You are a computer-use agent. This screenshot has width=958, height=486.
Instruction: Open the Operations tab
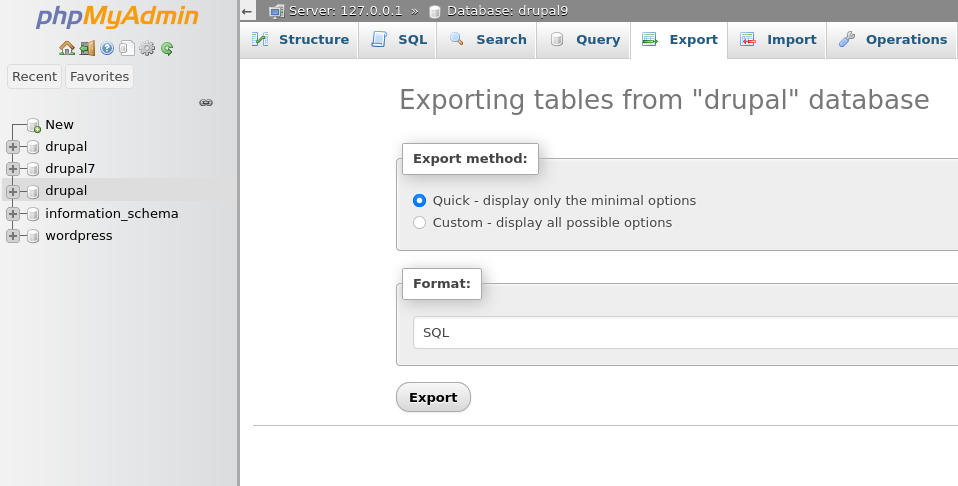coord(892,40)
